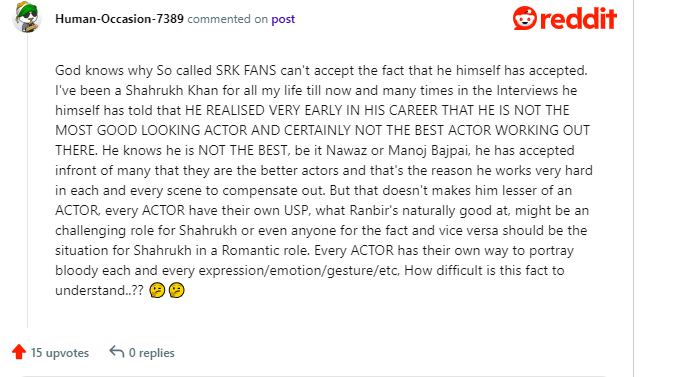Screen dimensions: 678x377
Task: Upvote the comment with the red arrow
Action: (19, 352)
